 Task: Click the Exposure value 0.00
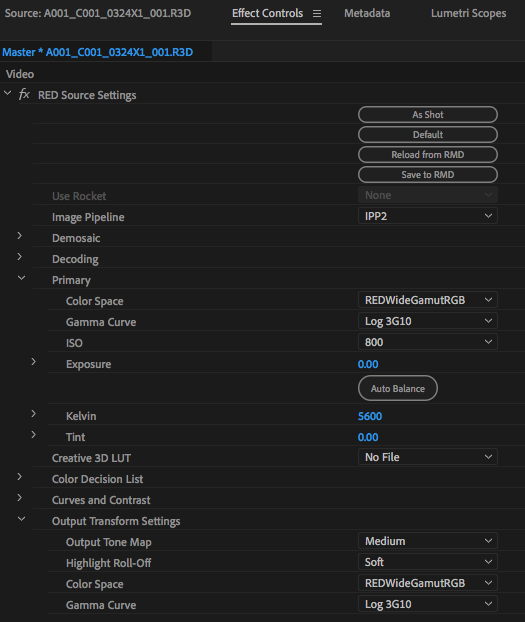368,364
